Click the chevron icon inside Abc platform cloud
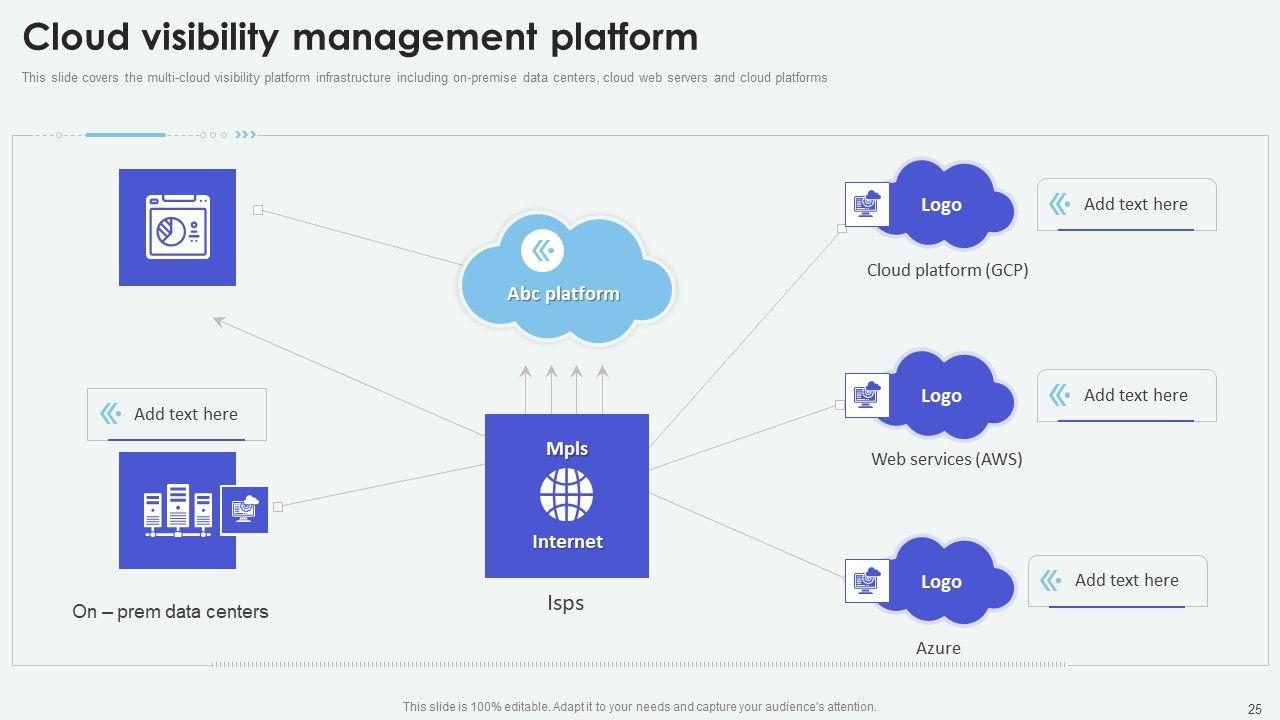The image size is (1280, 720). [543, 250]
